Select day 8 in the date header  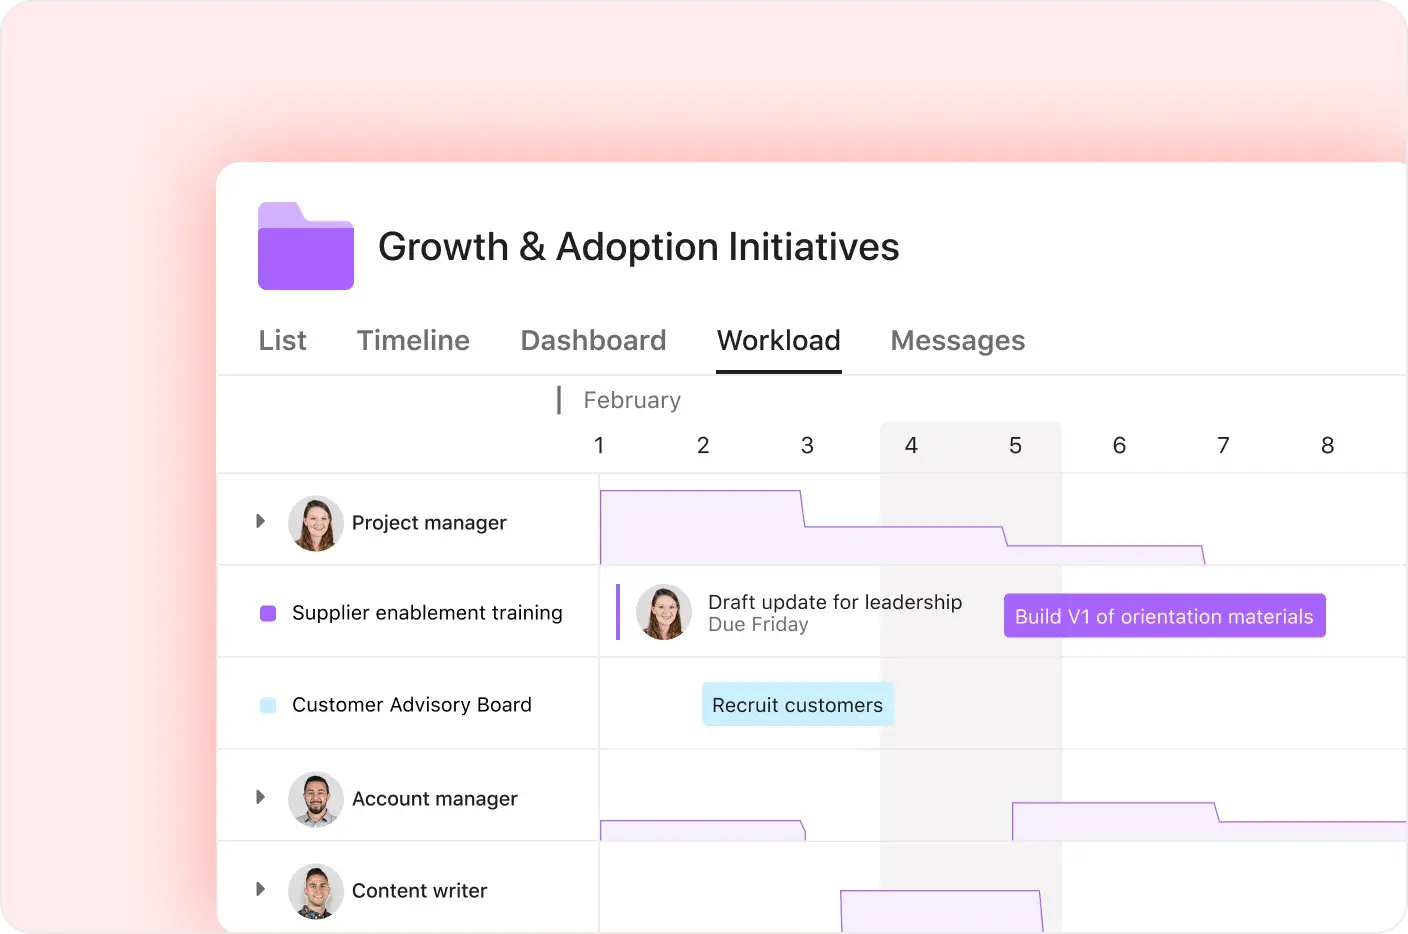click(x=1327, y=445)
